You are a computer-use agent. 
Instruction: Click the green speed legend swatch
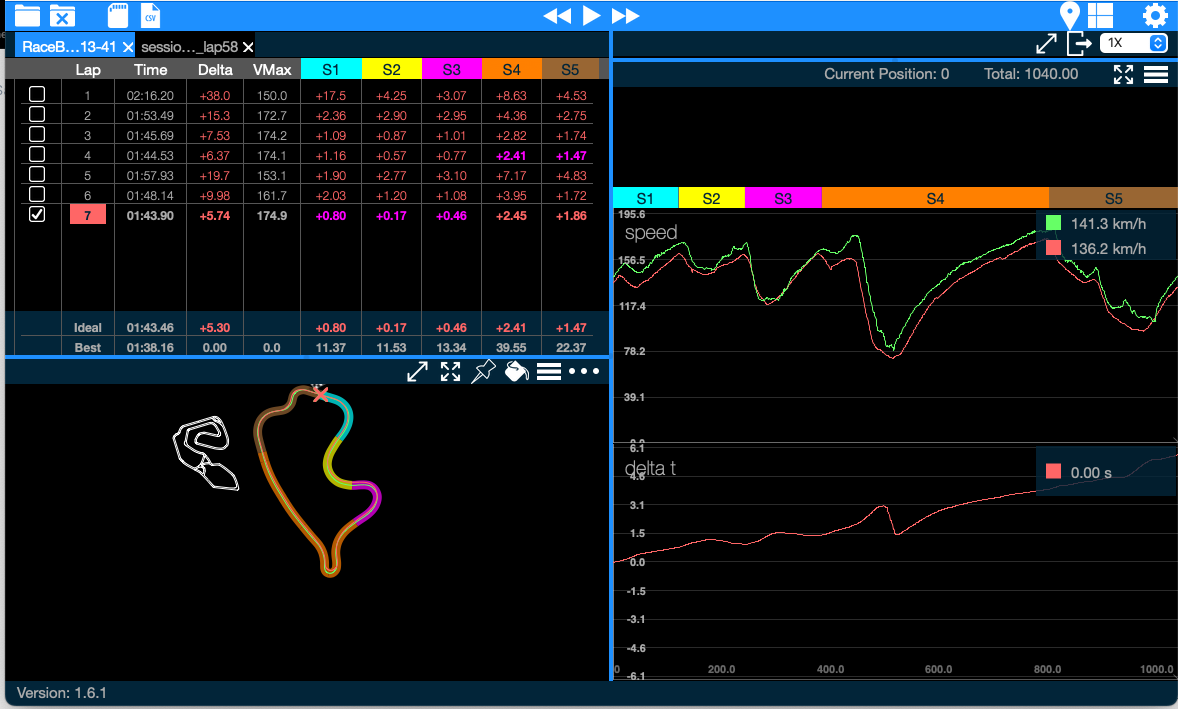pos(1053,223)
